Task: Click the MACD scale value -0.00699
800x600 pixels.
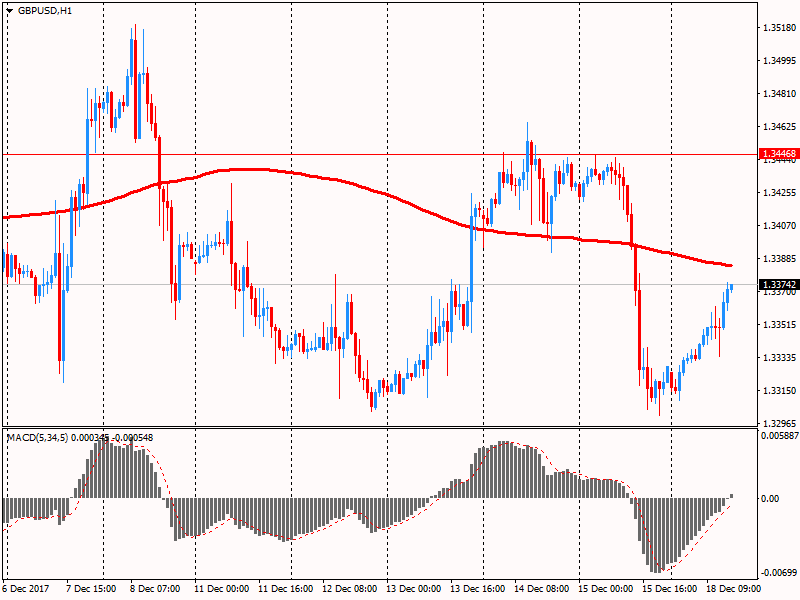Action: click(779, 572)
